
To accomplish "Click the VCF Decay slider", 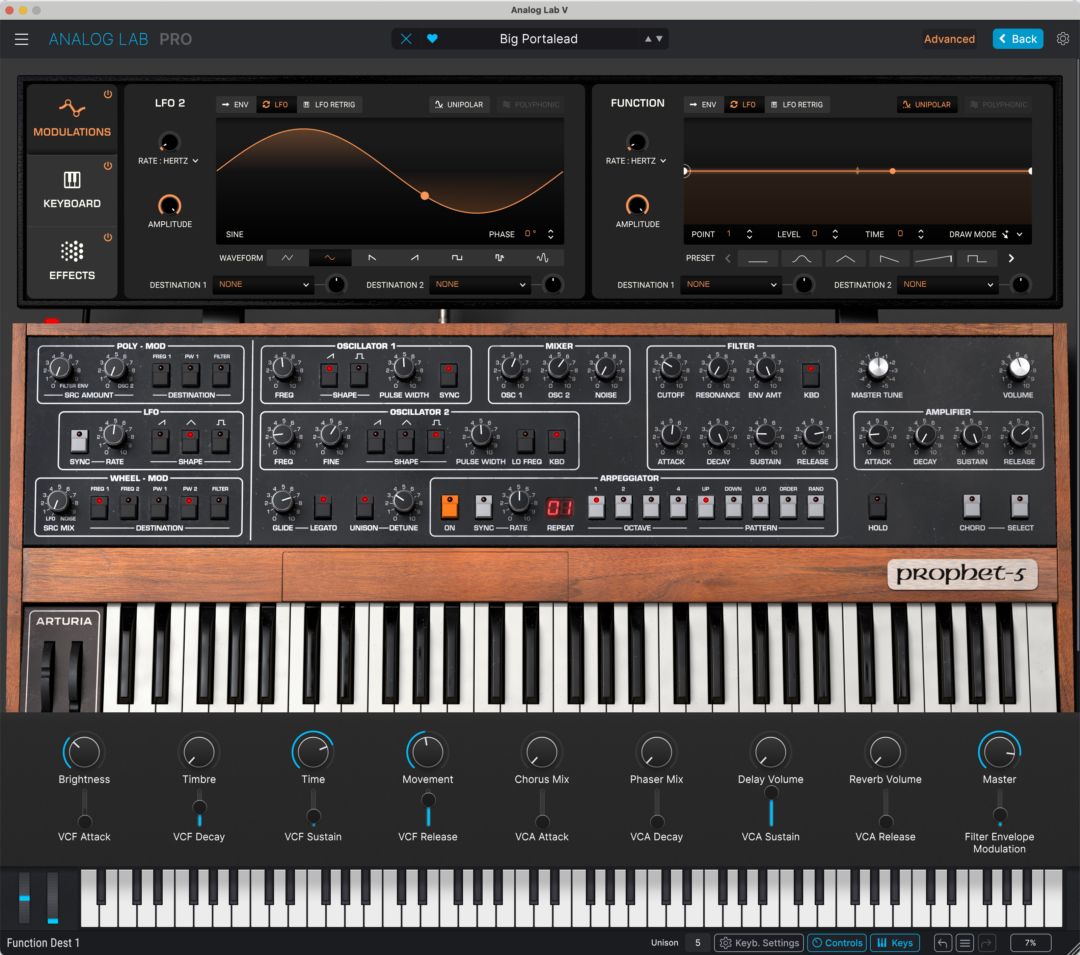I will click(199, 808).
